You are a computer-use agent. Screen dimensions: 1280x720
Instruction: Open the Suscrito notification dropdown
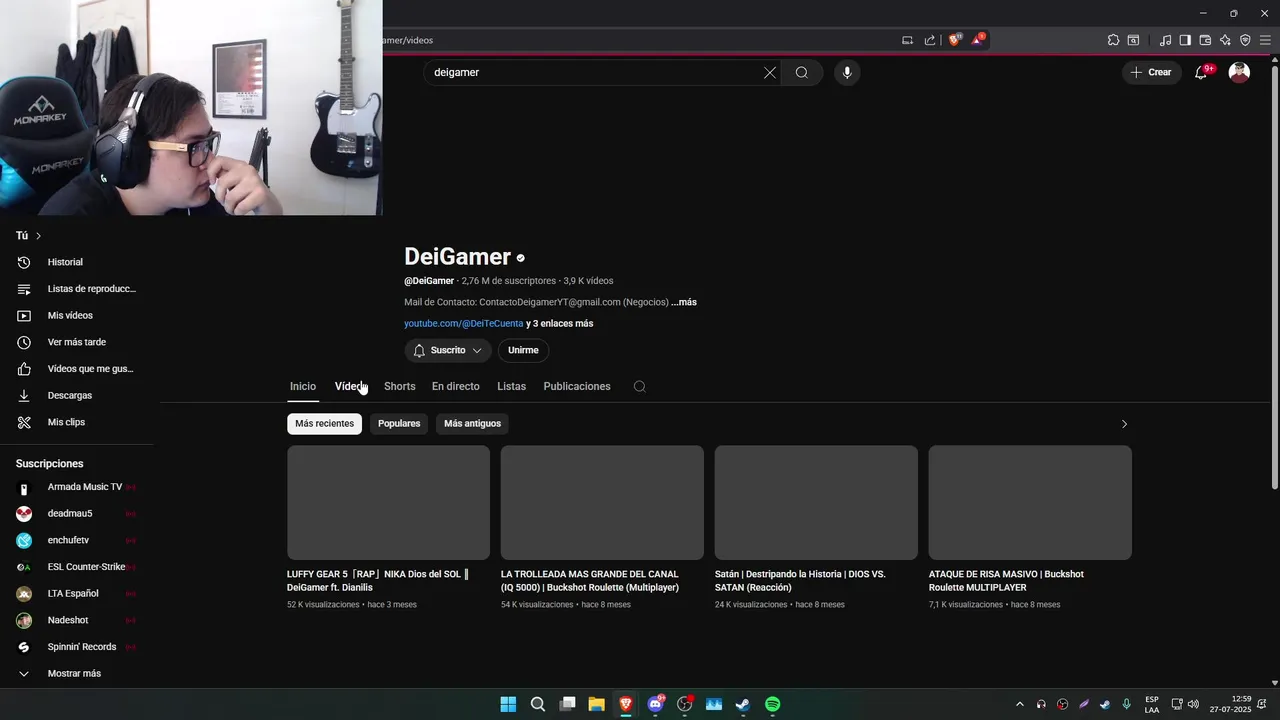pyautogui.click(x=448, y=350)
